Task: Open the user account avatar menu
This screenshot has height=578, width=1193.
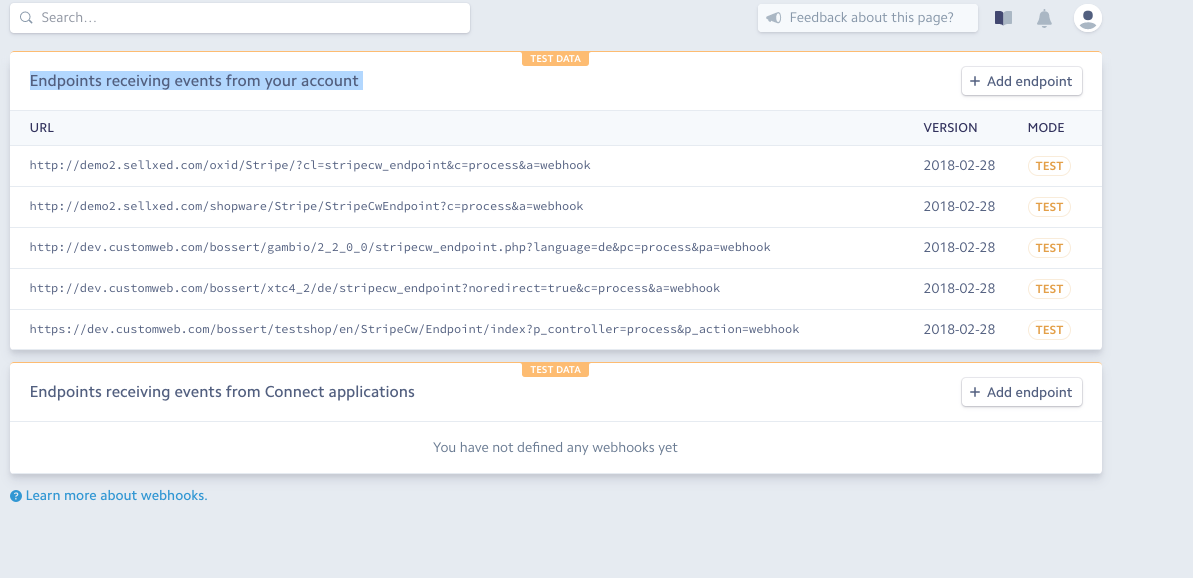Action: click(1088, 17)
